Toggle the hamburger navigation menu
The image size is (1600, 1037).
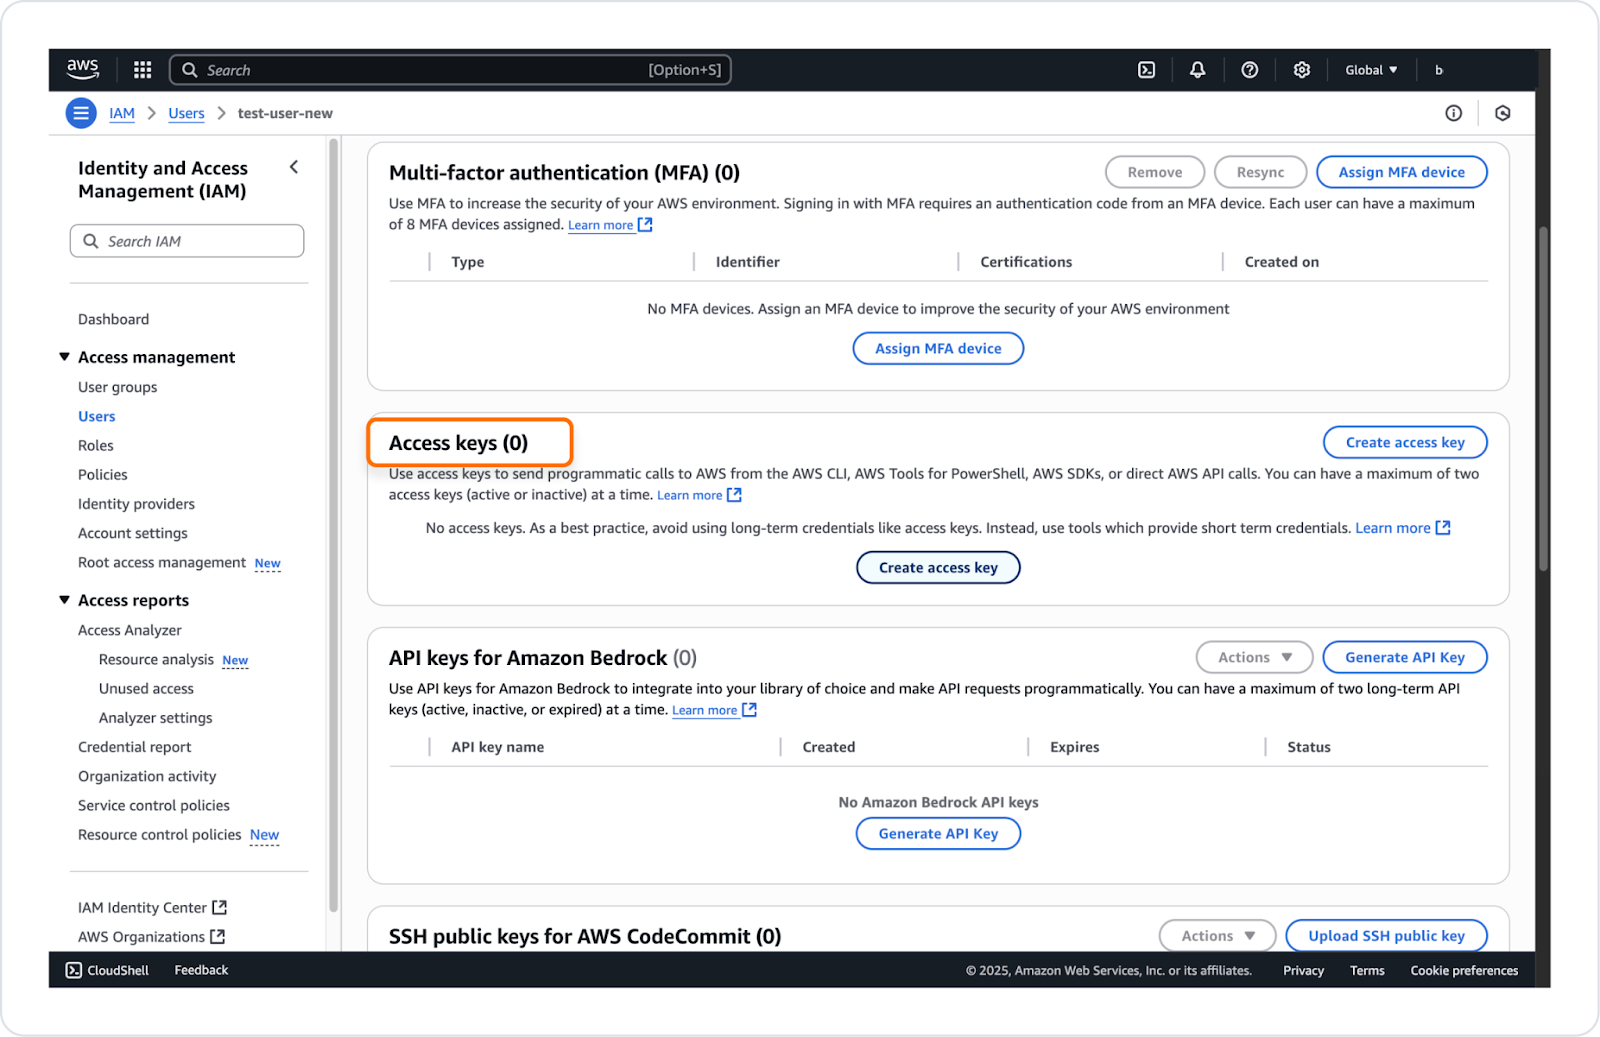click(81, 113)
